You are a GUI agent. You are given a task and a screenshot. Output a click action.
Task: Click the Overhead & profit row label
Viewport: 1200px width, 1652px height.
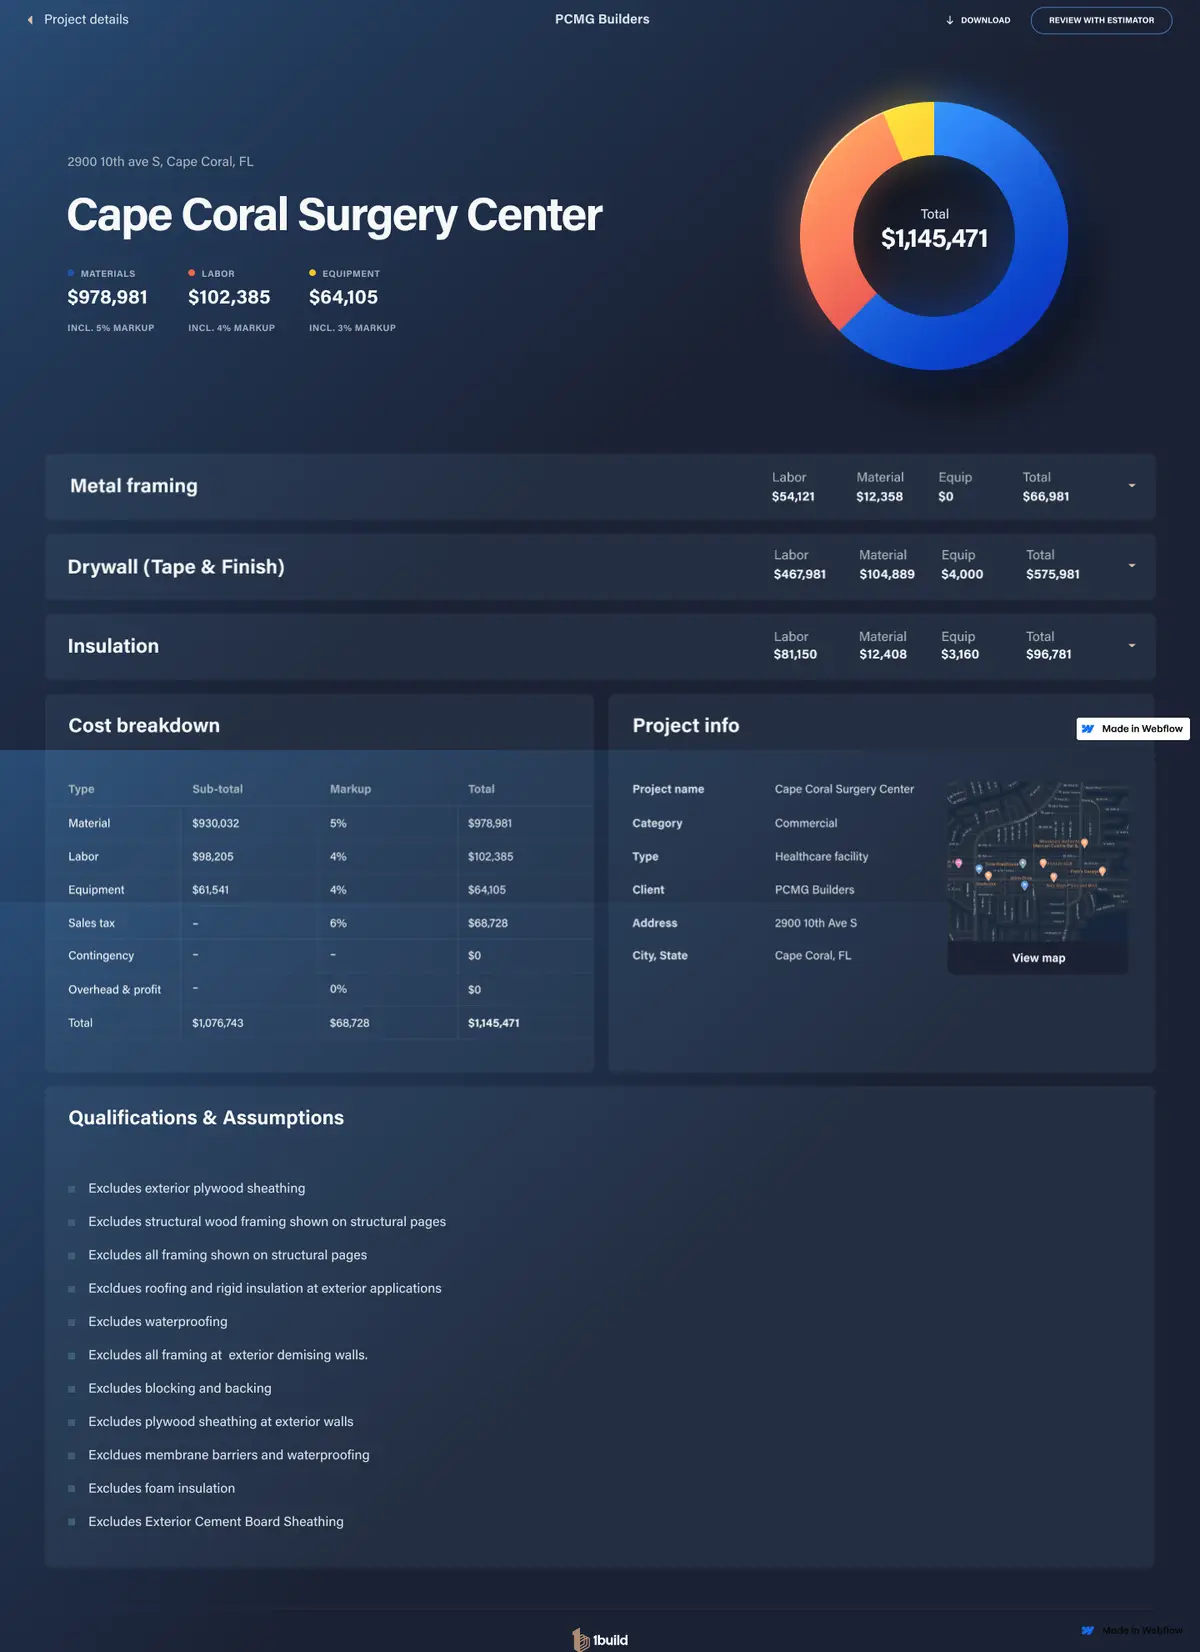tap(114, 990)
